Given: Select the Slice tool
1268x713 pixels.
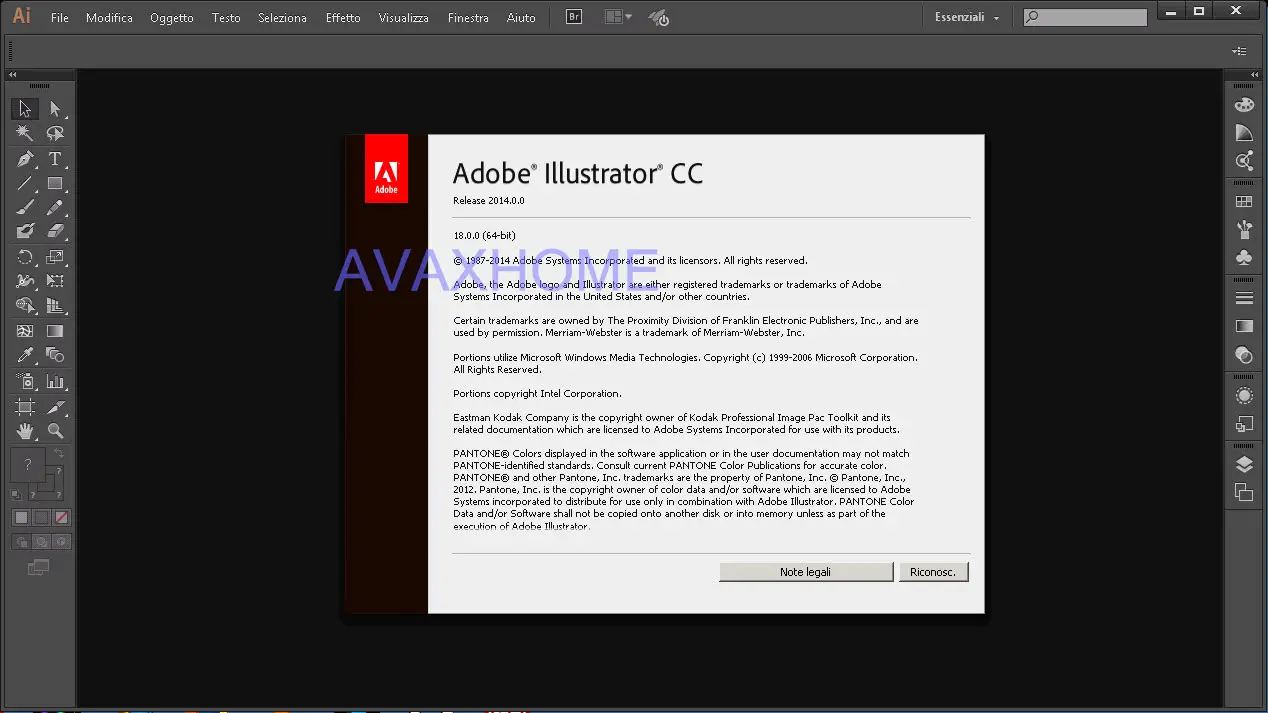Looking at the screenshot, I should tap(55, 407).
